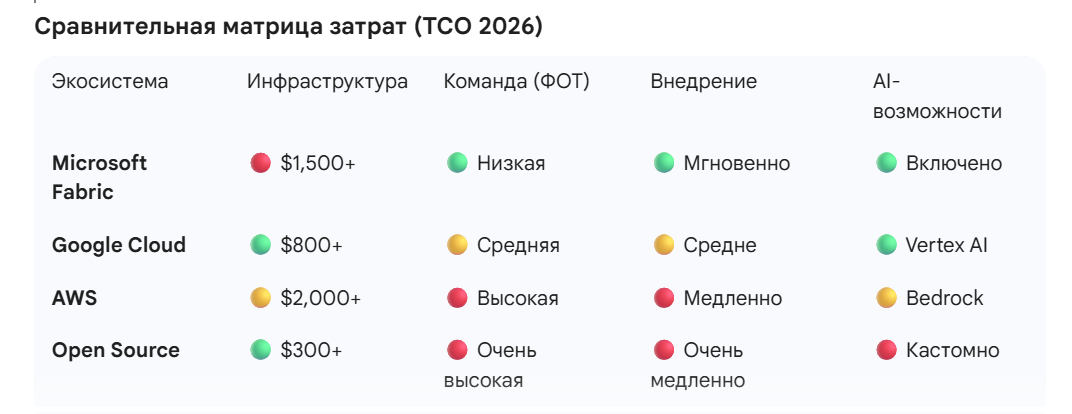Click red dot beside $1,500+
The image size is (1072, 414).
(x=260, y=163)
